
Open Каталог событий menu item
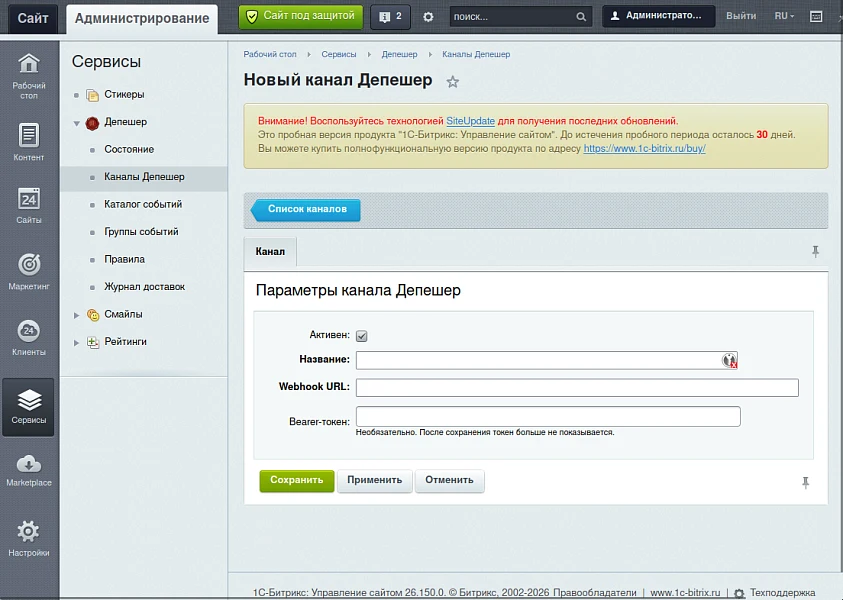click(143, 204)
